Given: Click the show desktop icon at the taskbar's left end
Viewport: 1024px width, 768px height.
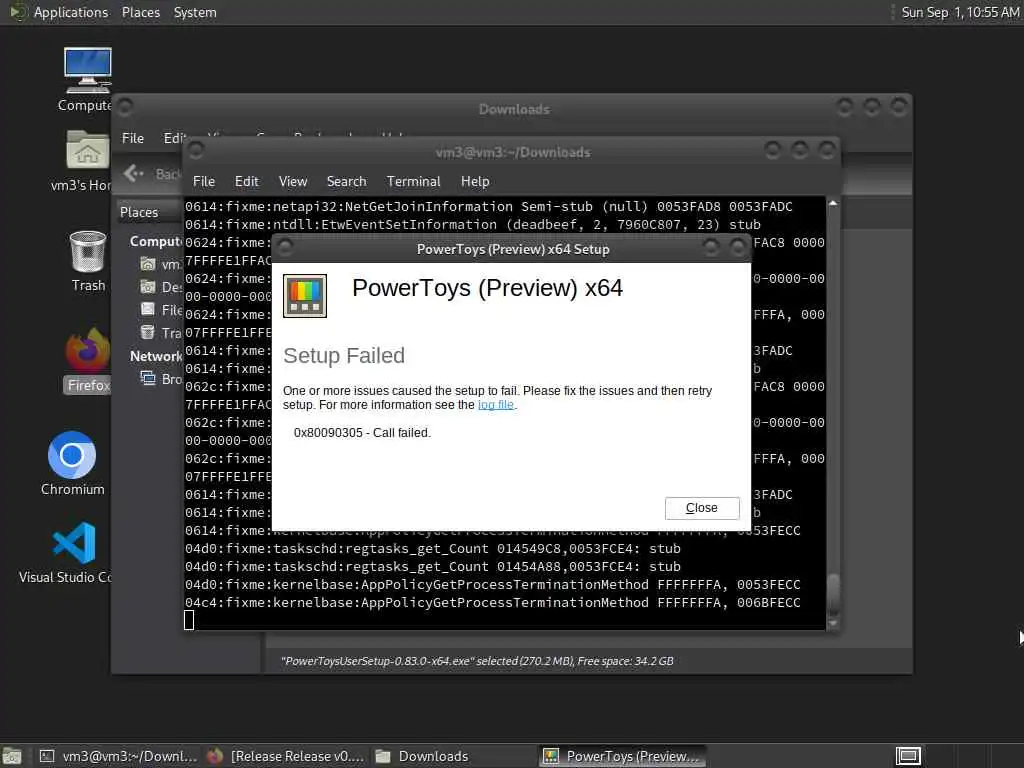Looking at the screenshot, I should 12,757.
